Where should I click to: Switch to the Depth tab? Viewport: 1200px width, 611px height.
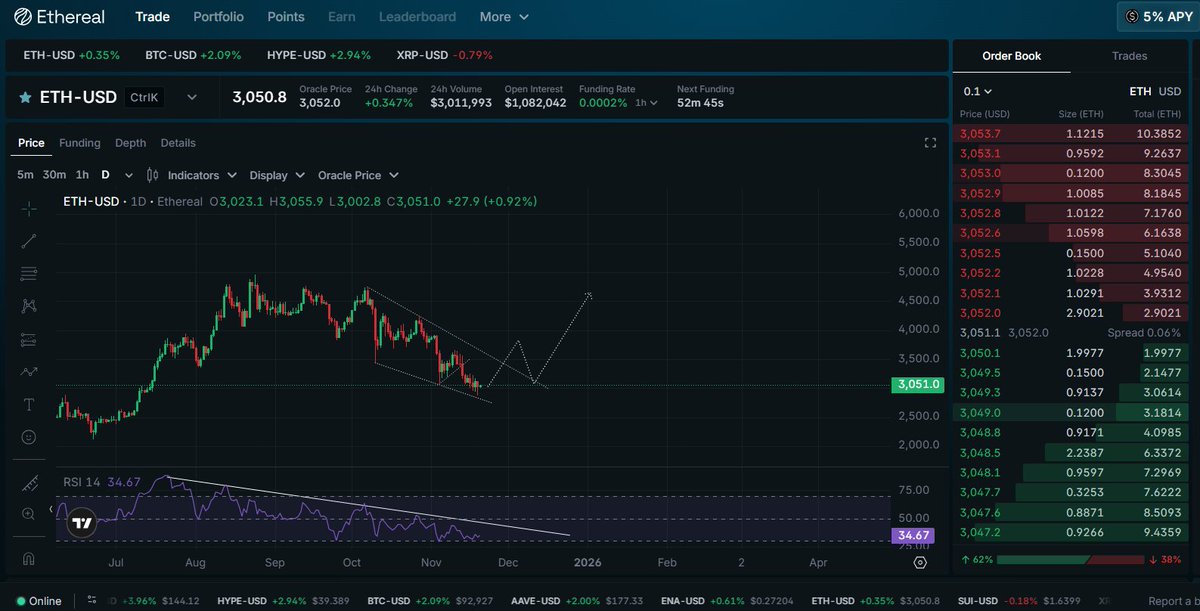coord(130,143)
